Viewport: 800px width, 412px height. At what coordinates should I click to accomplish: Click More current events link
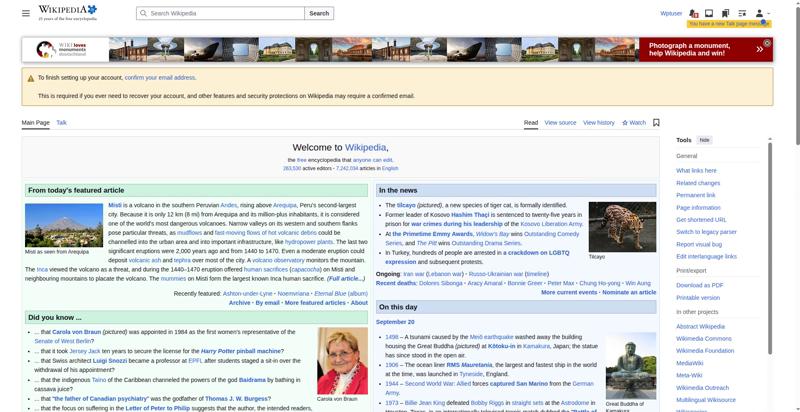pos(569,293)
